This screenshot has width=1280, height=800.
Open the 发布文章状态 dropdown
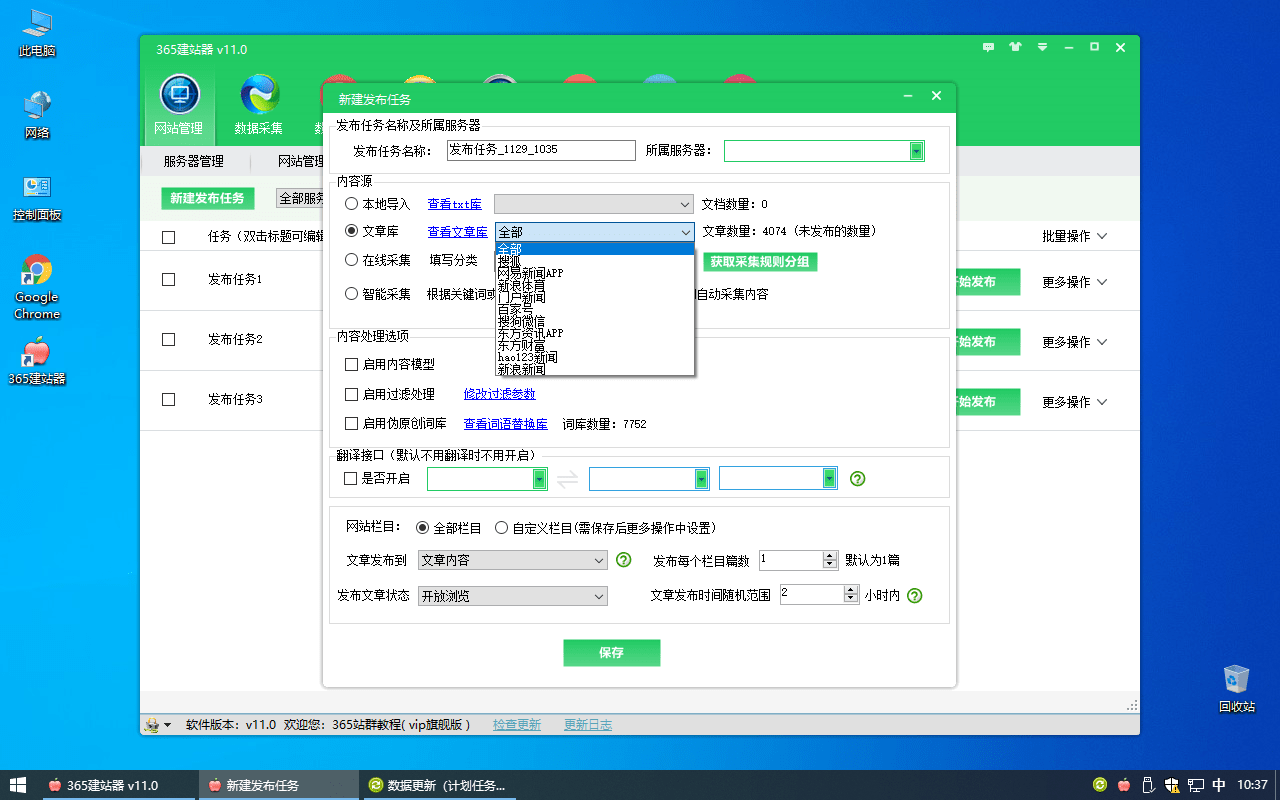513,596
